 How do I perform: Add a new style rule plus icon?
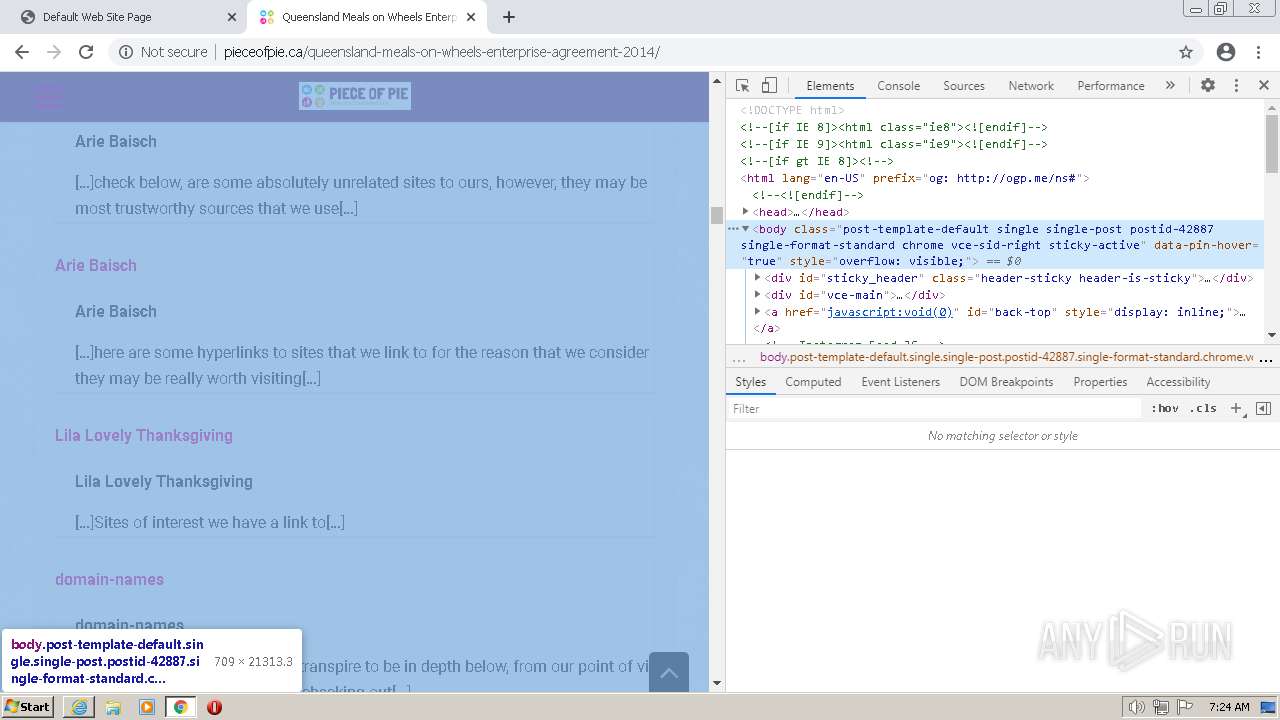point(1236,409)
